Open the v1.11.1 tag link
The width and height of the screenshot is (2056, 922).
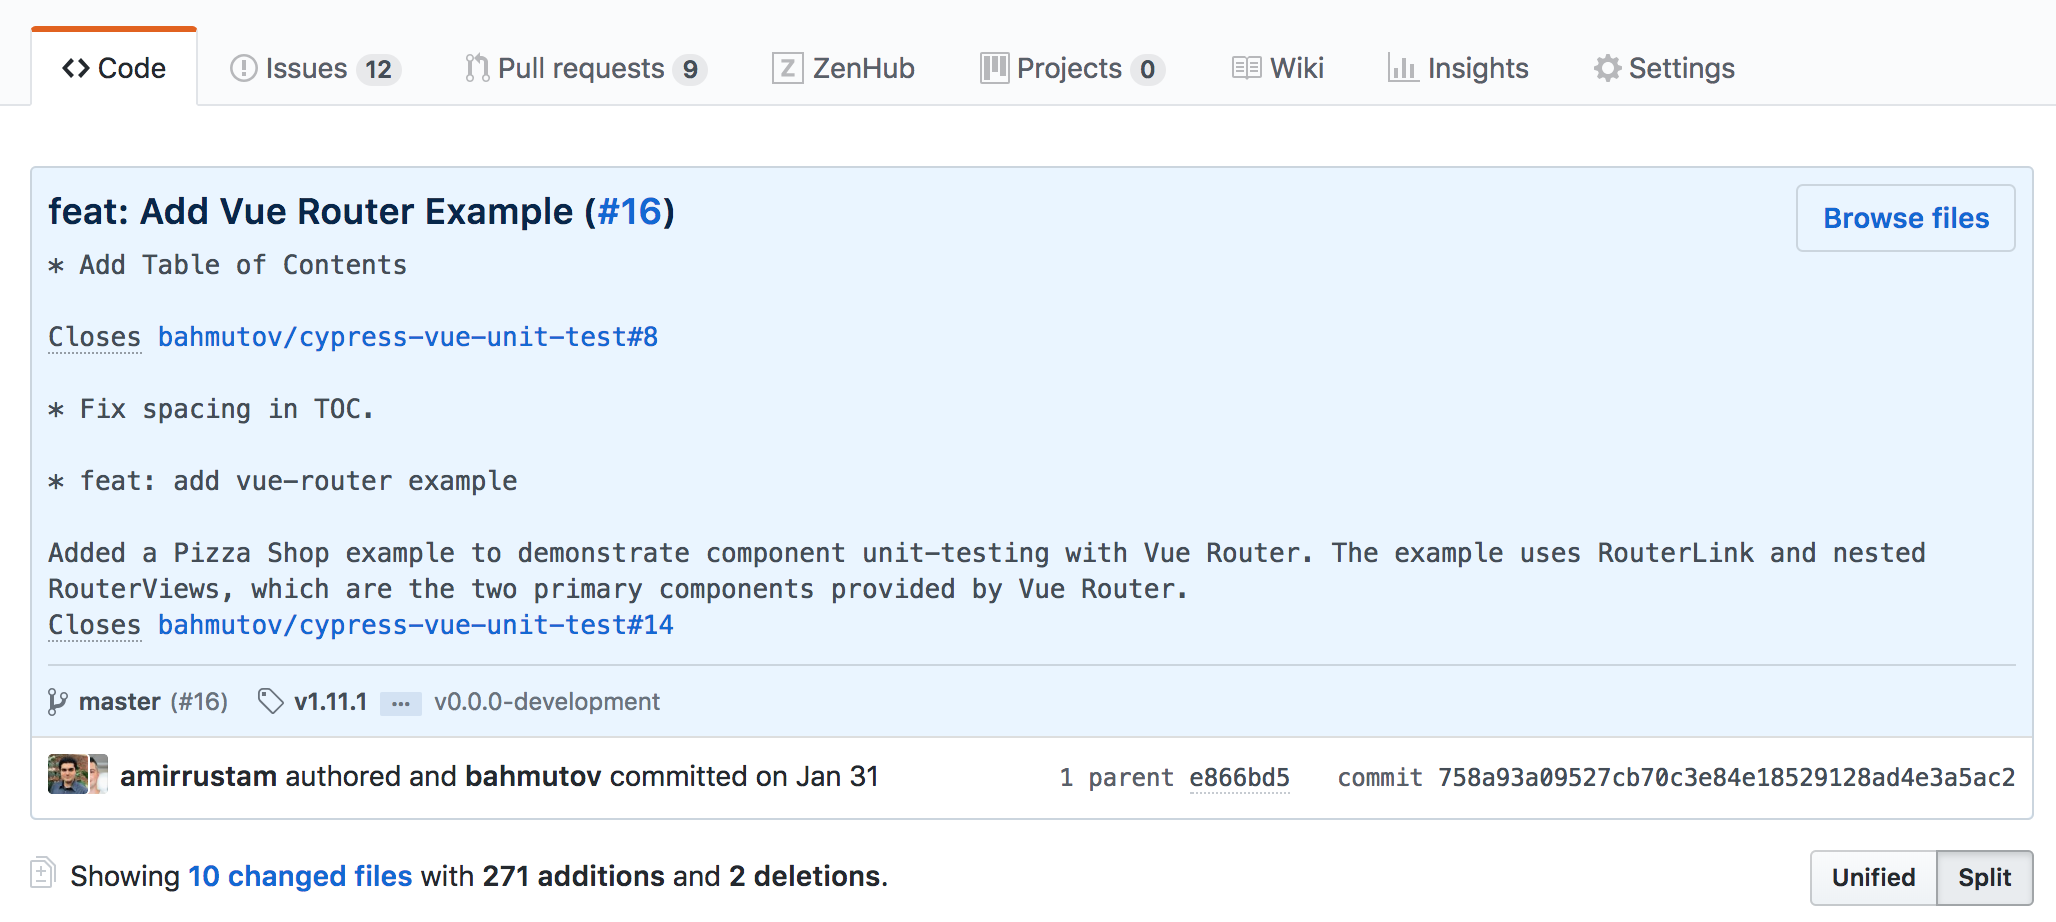[331, 702]
